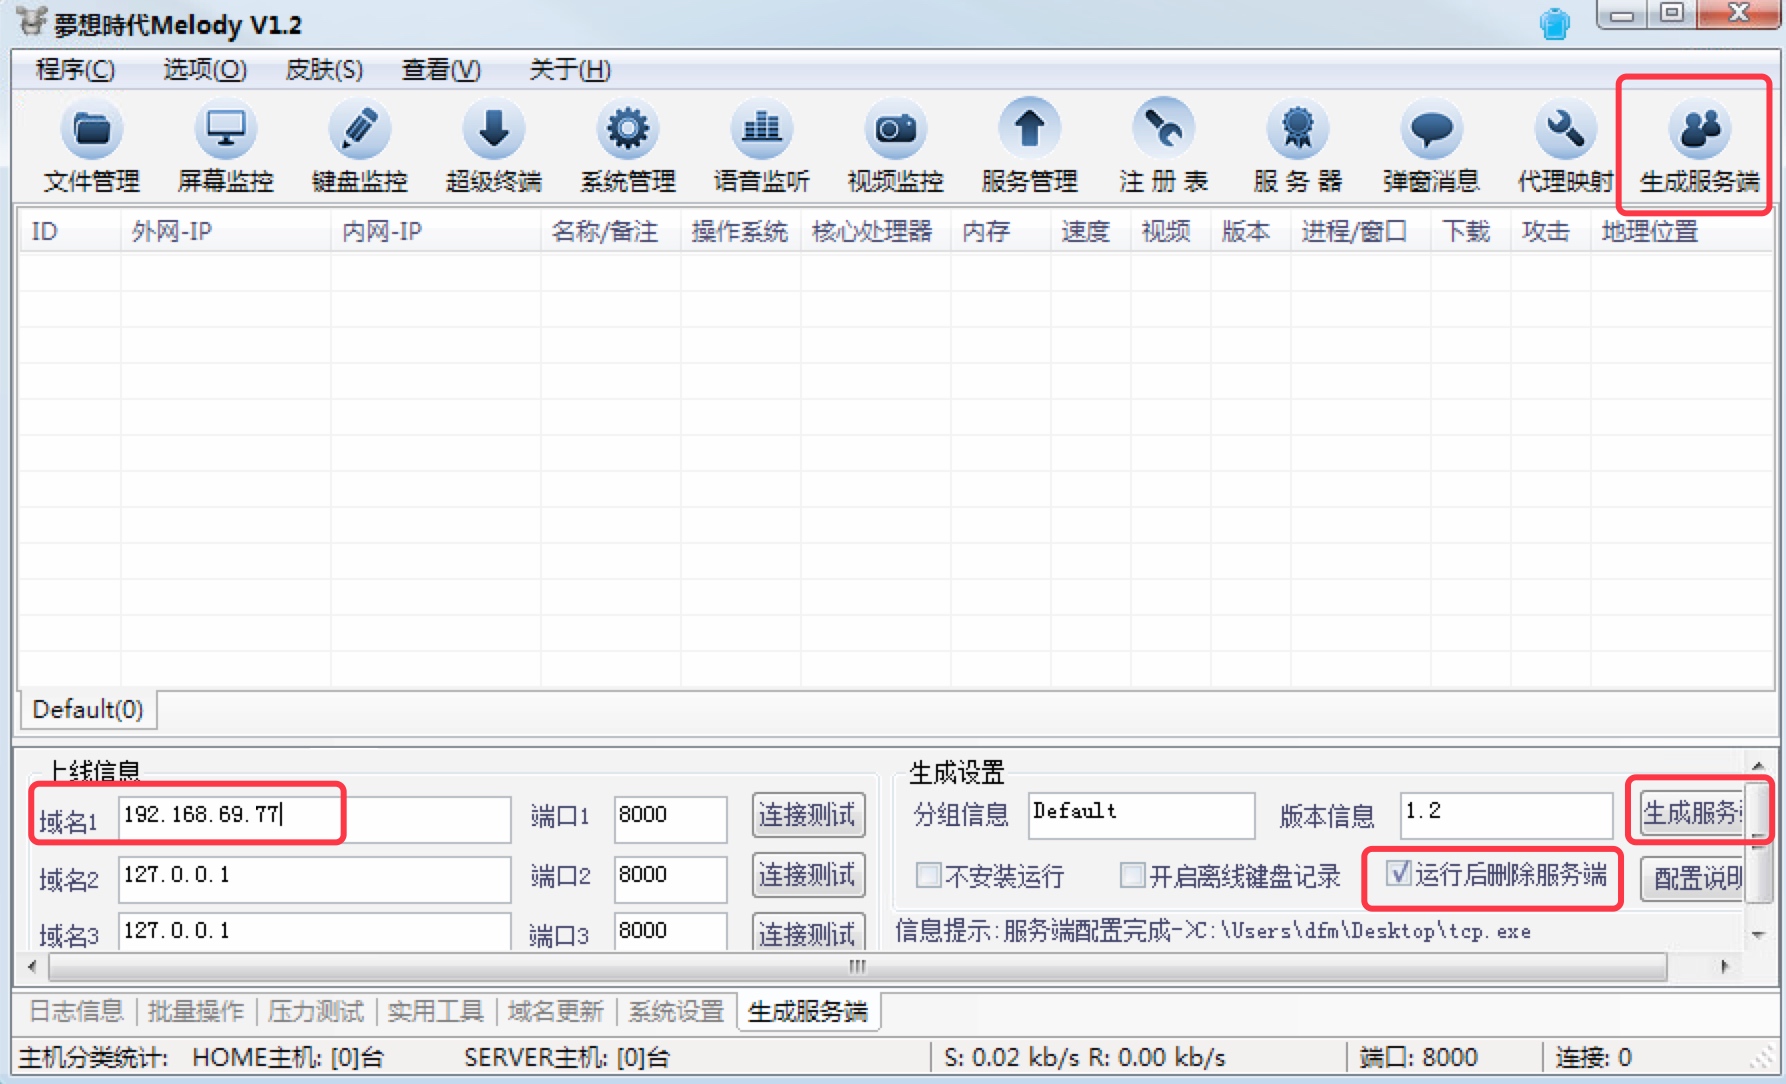
Task: Open the 视频监控 video monitor camera
Action: 896,148
